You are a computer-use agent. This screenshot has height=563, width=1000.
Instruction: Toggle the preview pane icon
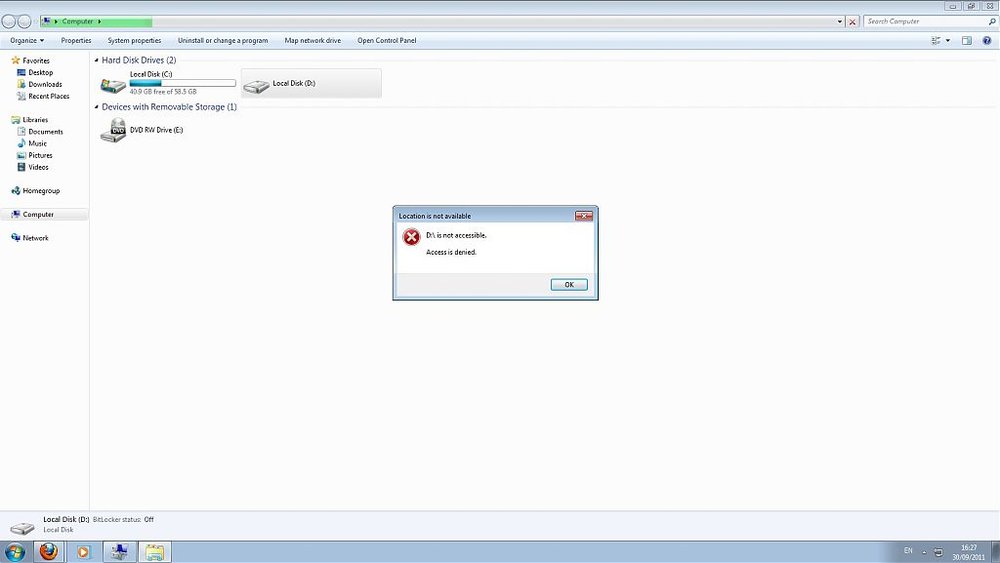[967, 40]
